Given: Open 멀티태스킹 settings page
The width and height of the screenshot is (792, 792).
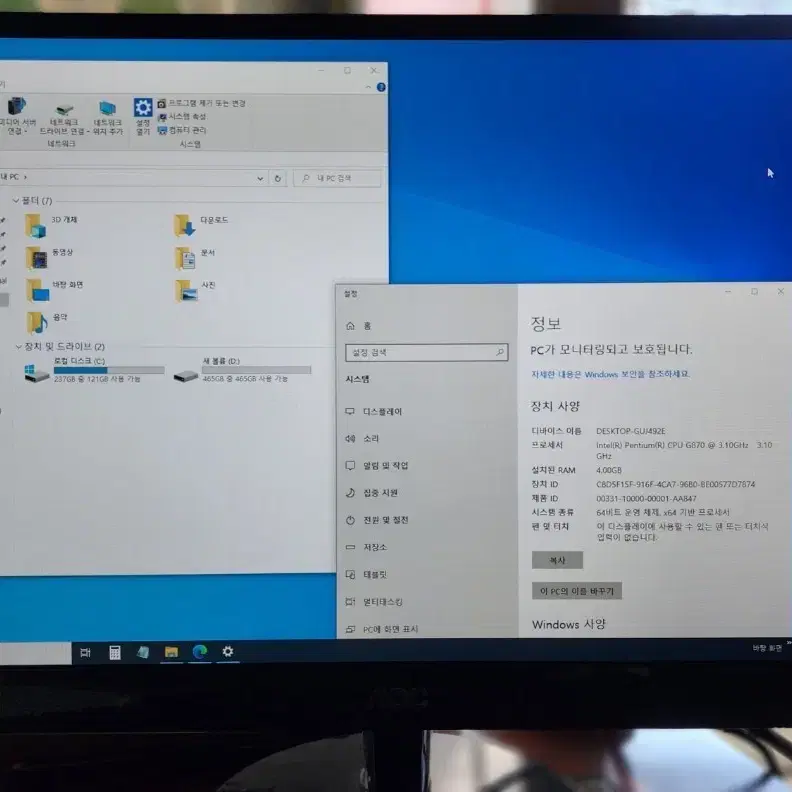Looking at the screenshot, I should click(374, 602).
